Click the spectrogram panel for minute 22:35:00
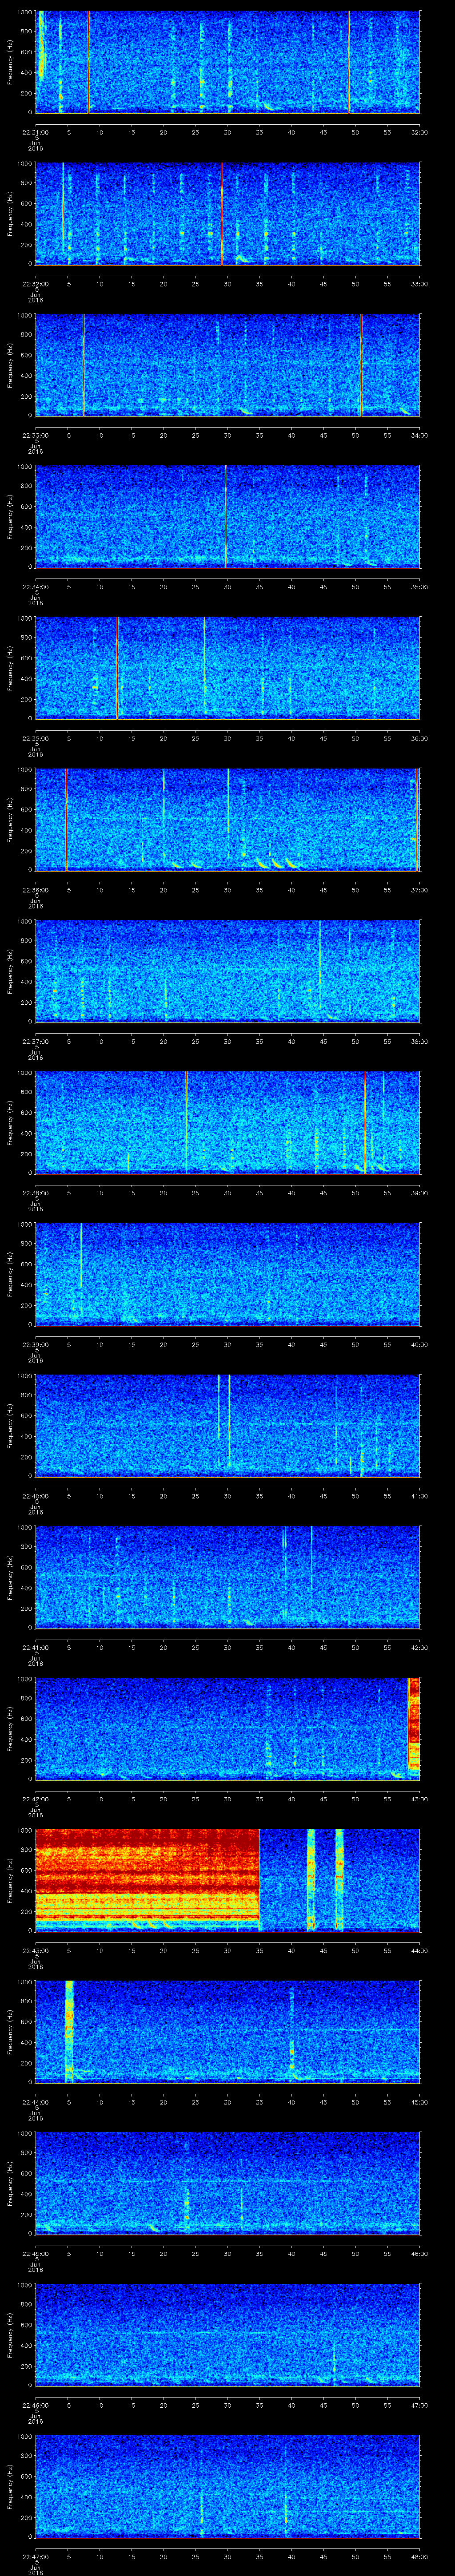The width and height of the screenshot is (455, 2576). [x=227, y=668]
